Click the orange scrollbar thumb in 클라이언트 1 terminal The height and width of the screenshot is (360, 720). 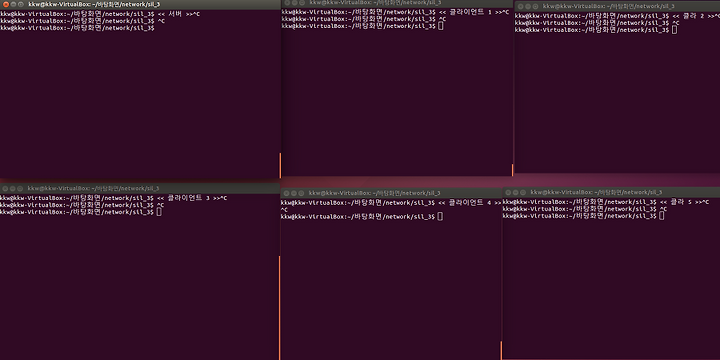pyautogui.click(x=512, y=170)
